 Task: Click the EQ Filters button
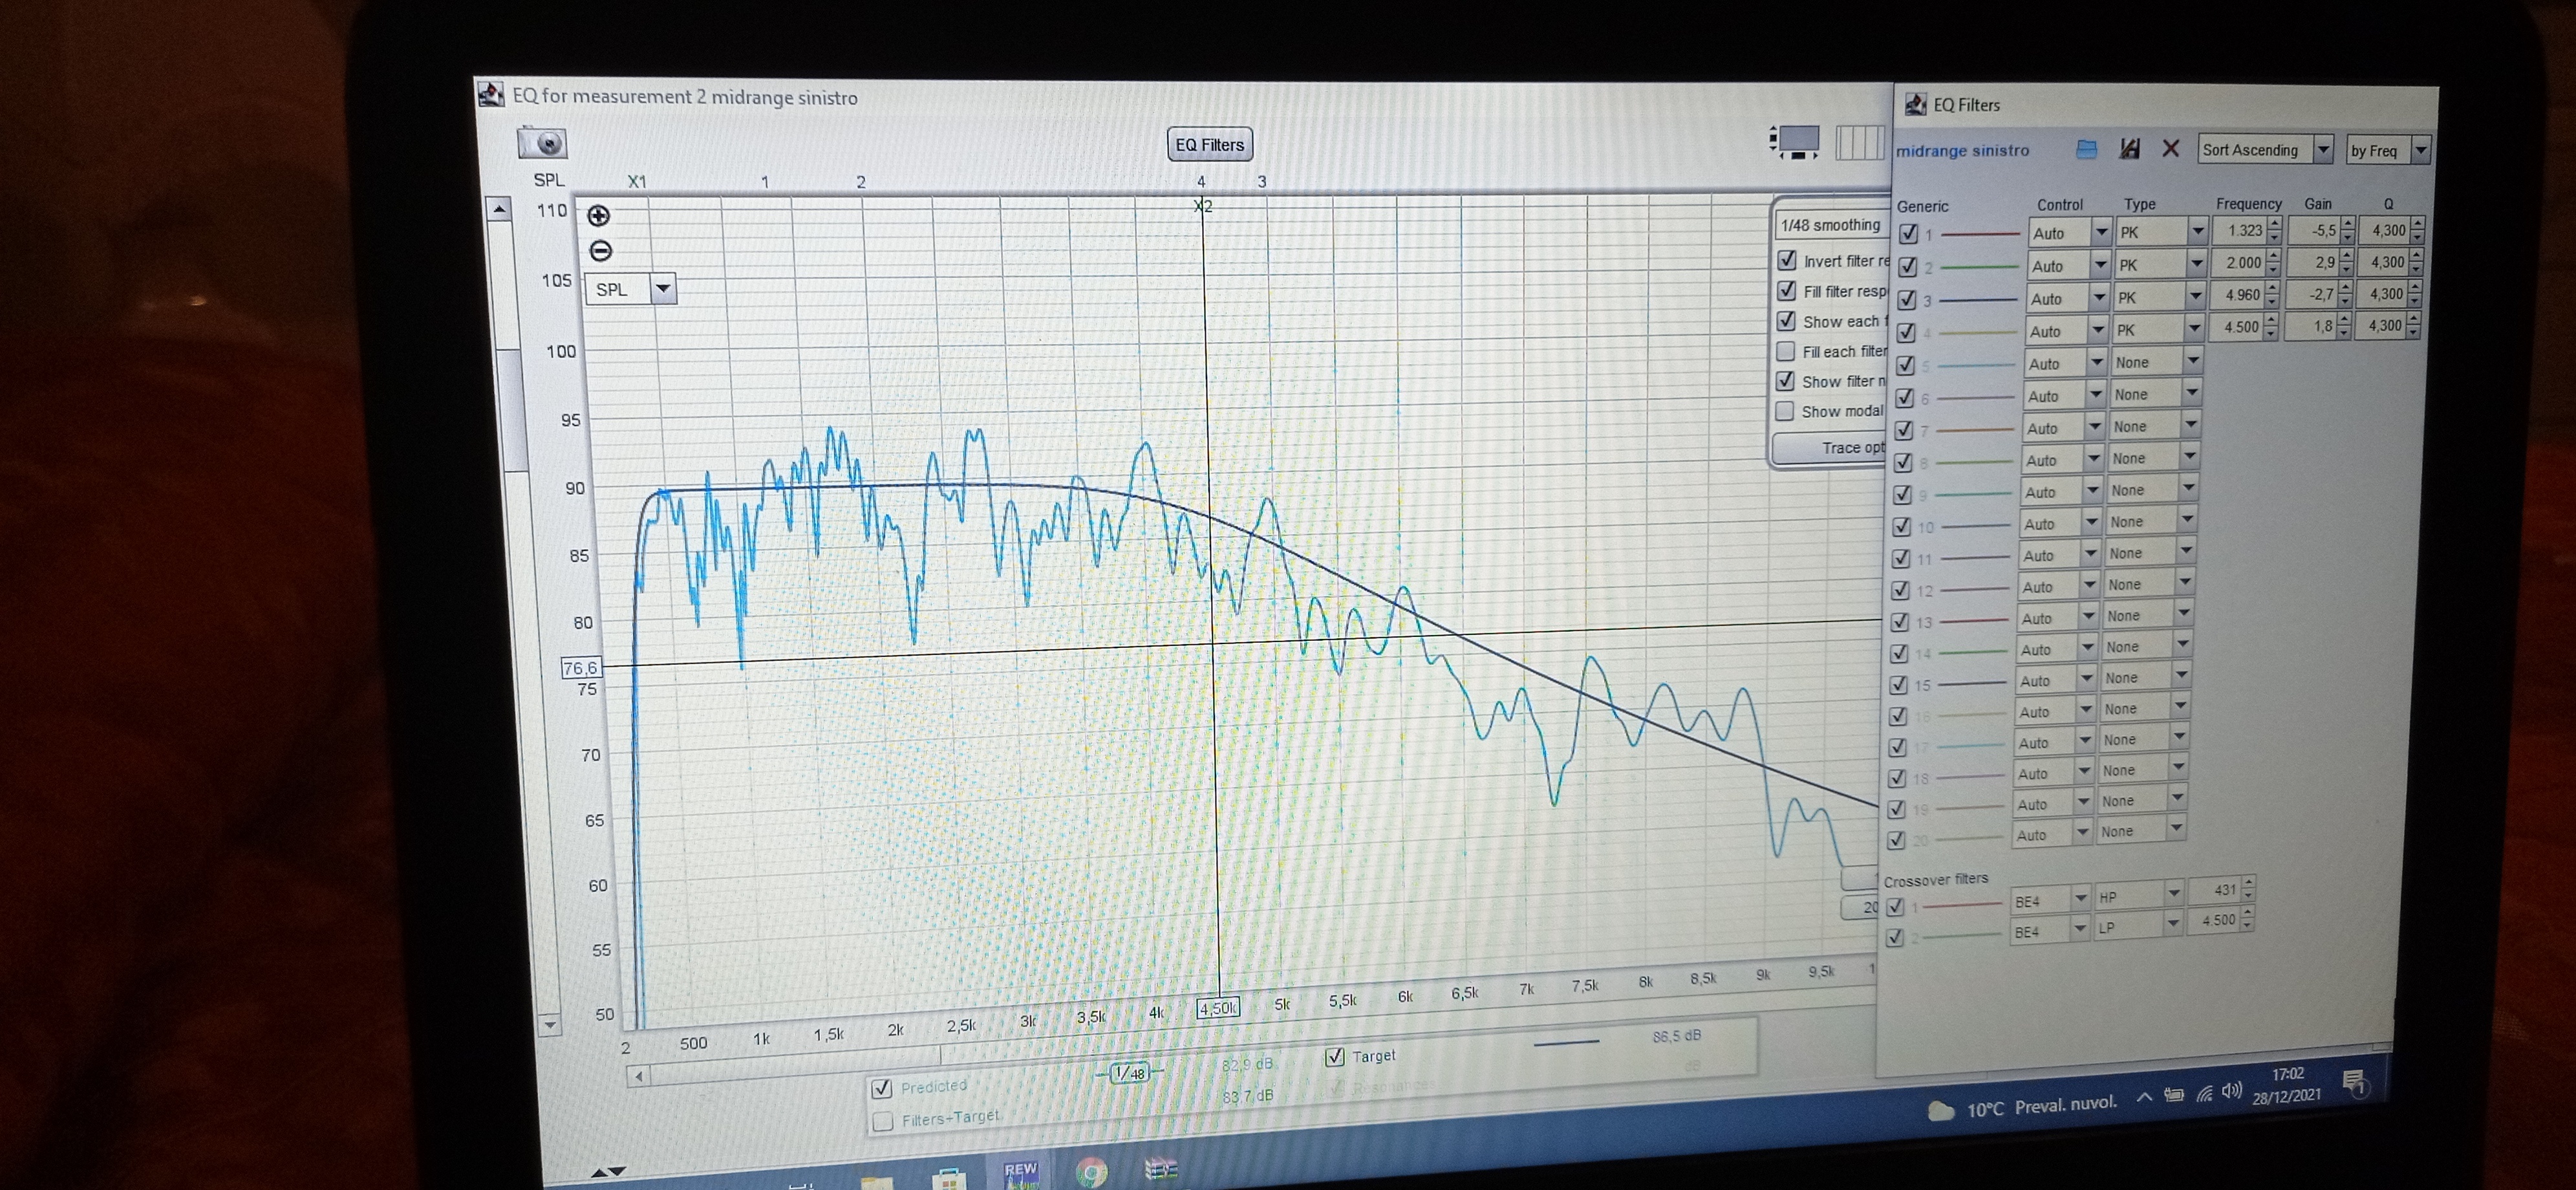pos(1209,144)
